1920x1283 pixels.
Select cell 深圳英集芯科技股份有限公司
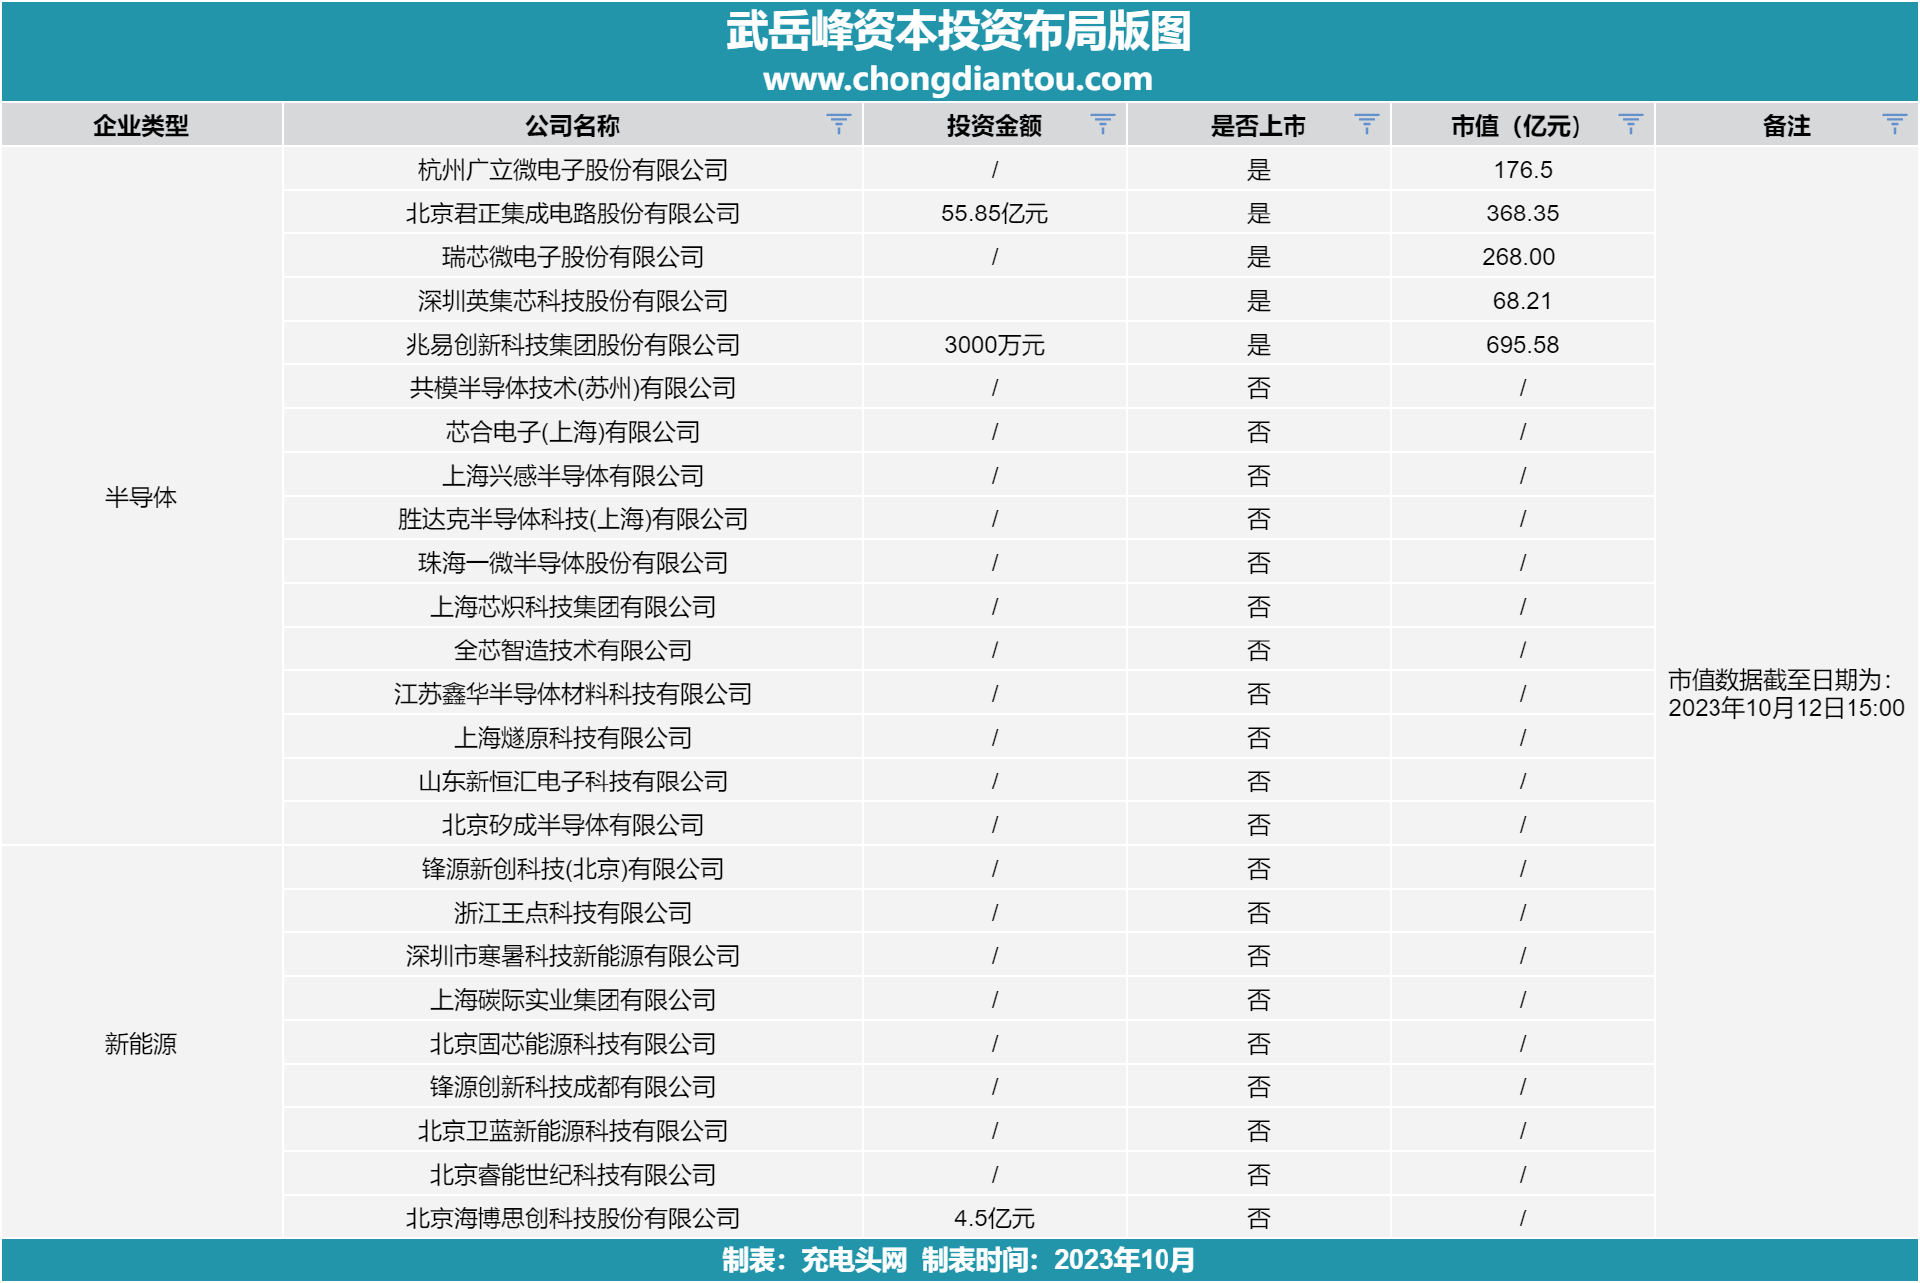(x=572, y=301)
